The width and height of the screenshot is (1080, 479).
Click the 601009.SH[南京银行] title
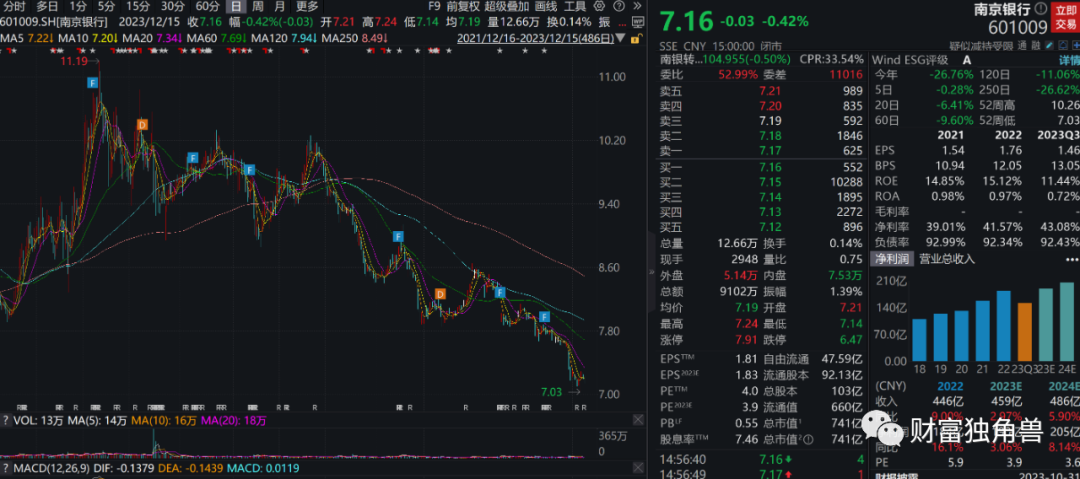(x=53, y=22)
